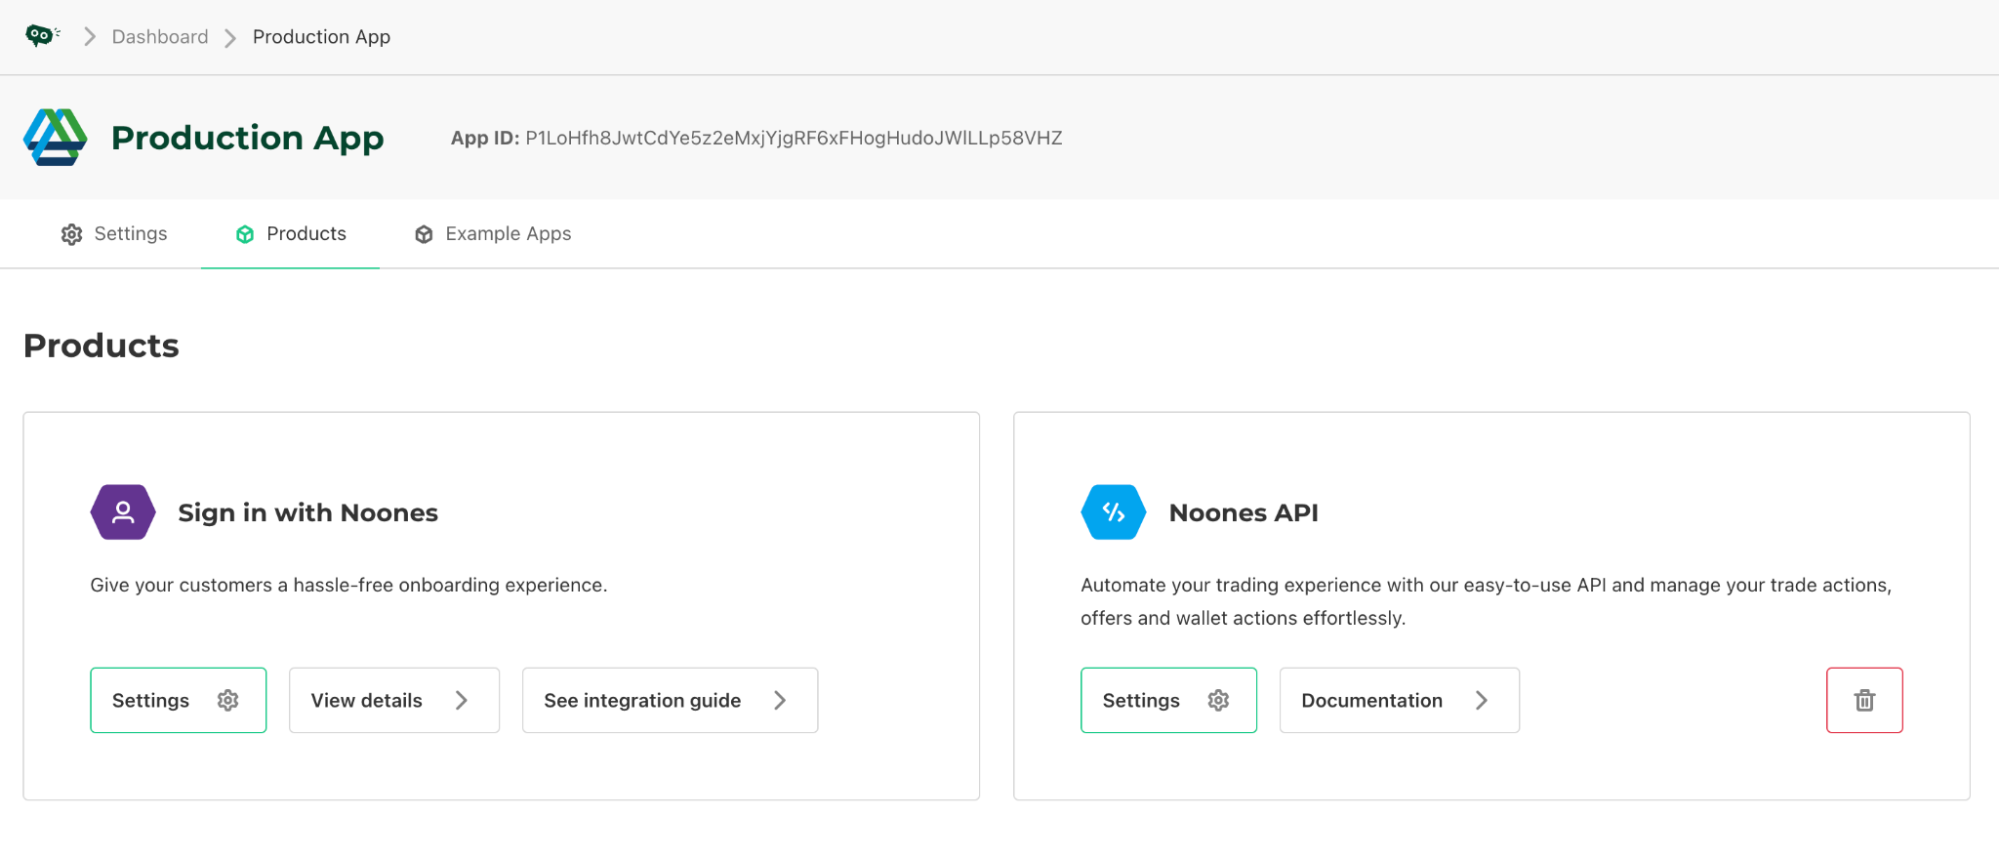Click the blue Noones API code icon
This screenshot has width=1999, height=859.
tap(1113, 512)
